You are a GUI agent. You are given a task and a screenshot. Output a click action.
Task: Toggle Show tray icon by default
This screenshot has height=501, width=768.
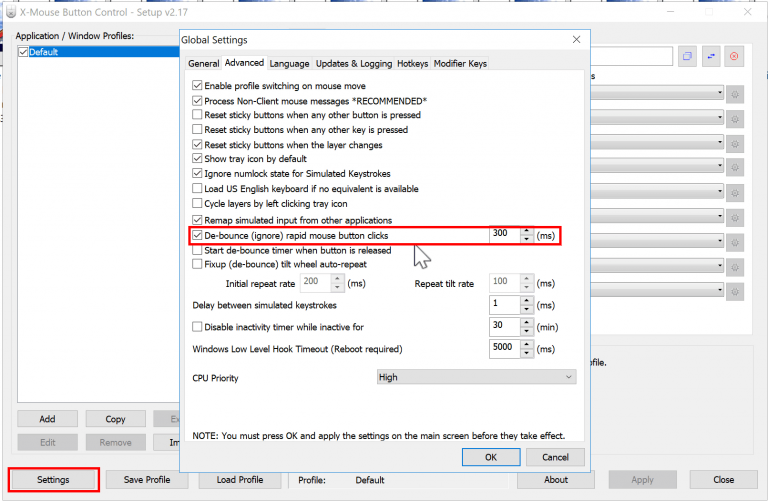click(x=197, y=158)
